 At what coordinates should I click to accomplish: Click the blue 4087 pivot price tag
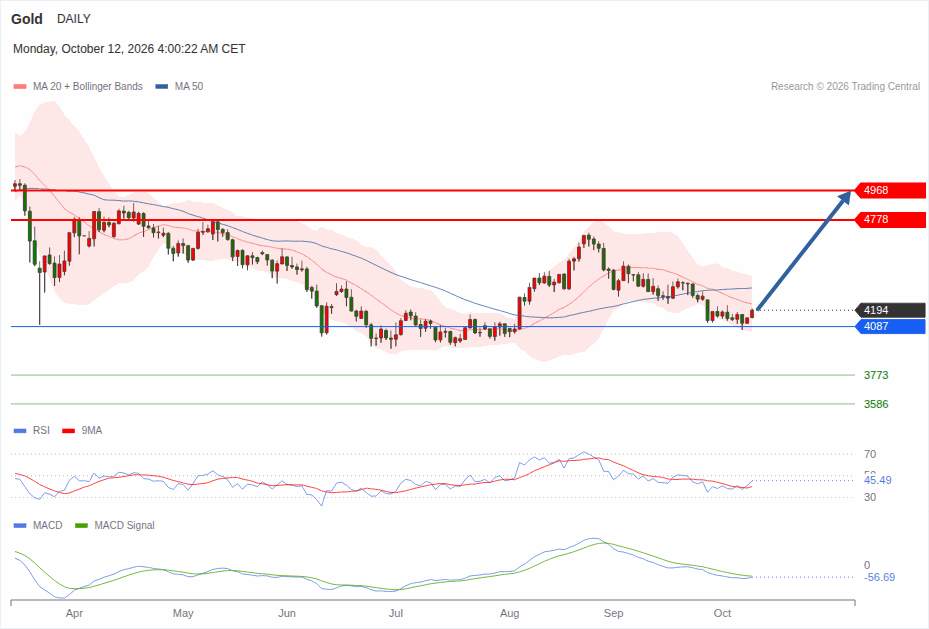[890, 326]
